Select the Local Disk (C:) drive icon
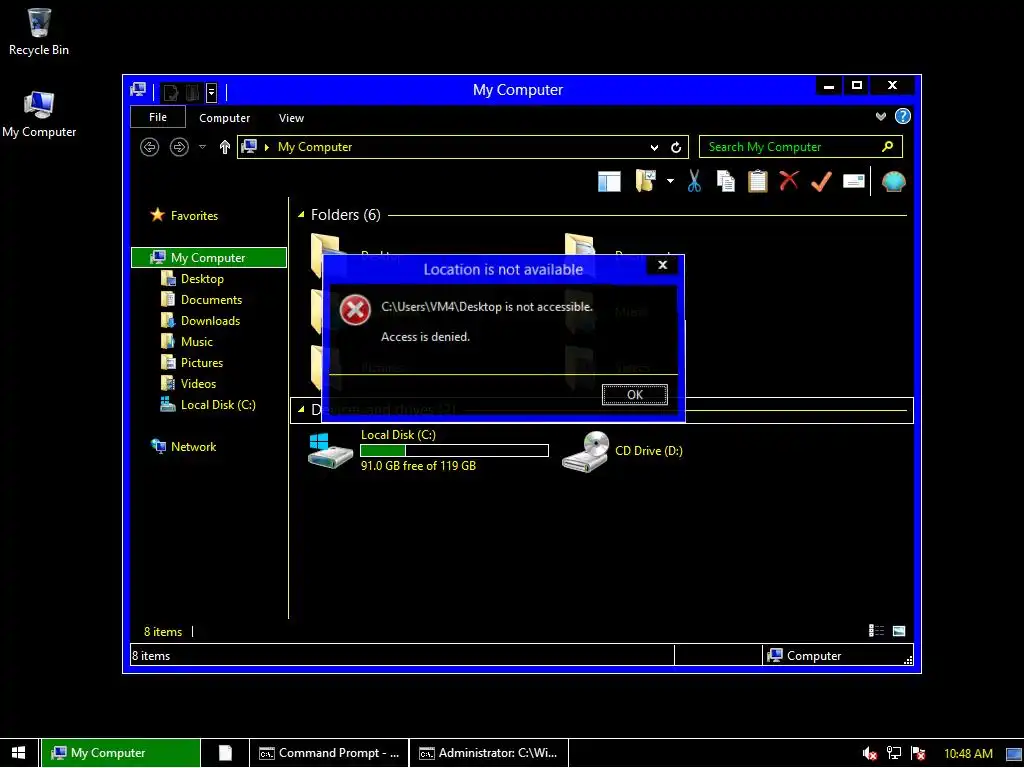The image size is (1024, 768). pyautogui.click(x=330, y=449)
